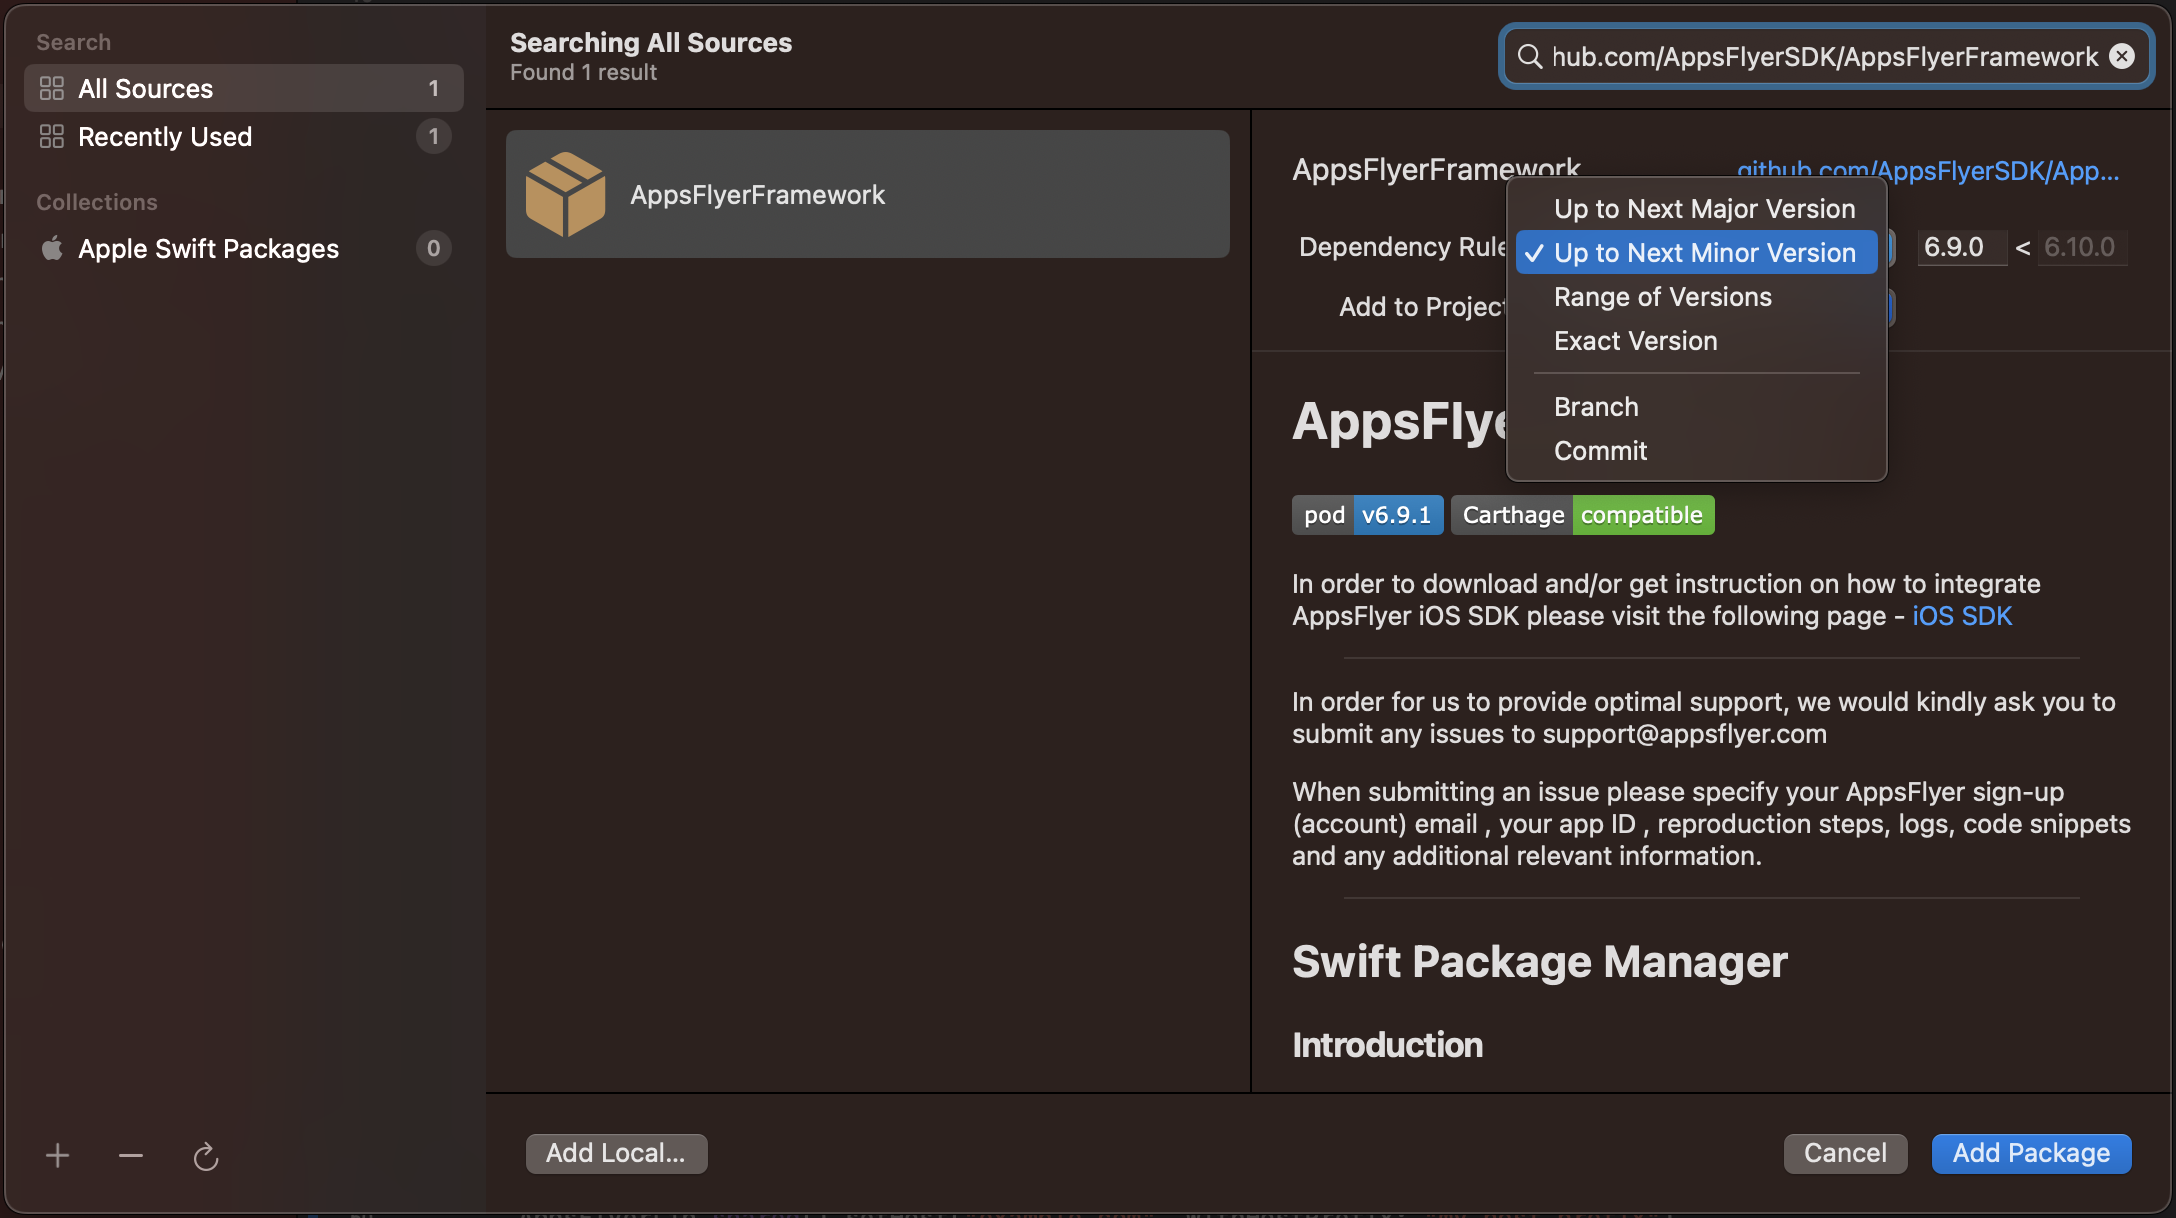Pick Branch dependency rule
The image size is (2176, 1218).
click(1596, 407)
